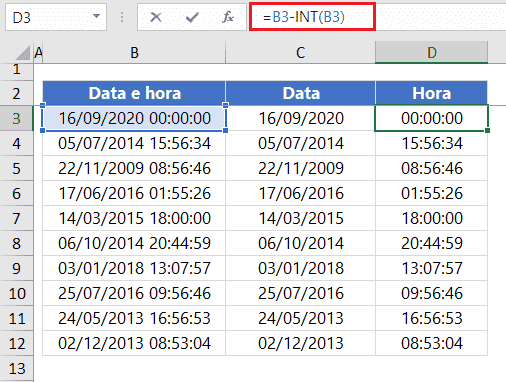Screen dimensions: 506x382
Task: Select Hora cell 09:56:46
Action: 431,293
